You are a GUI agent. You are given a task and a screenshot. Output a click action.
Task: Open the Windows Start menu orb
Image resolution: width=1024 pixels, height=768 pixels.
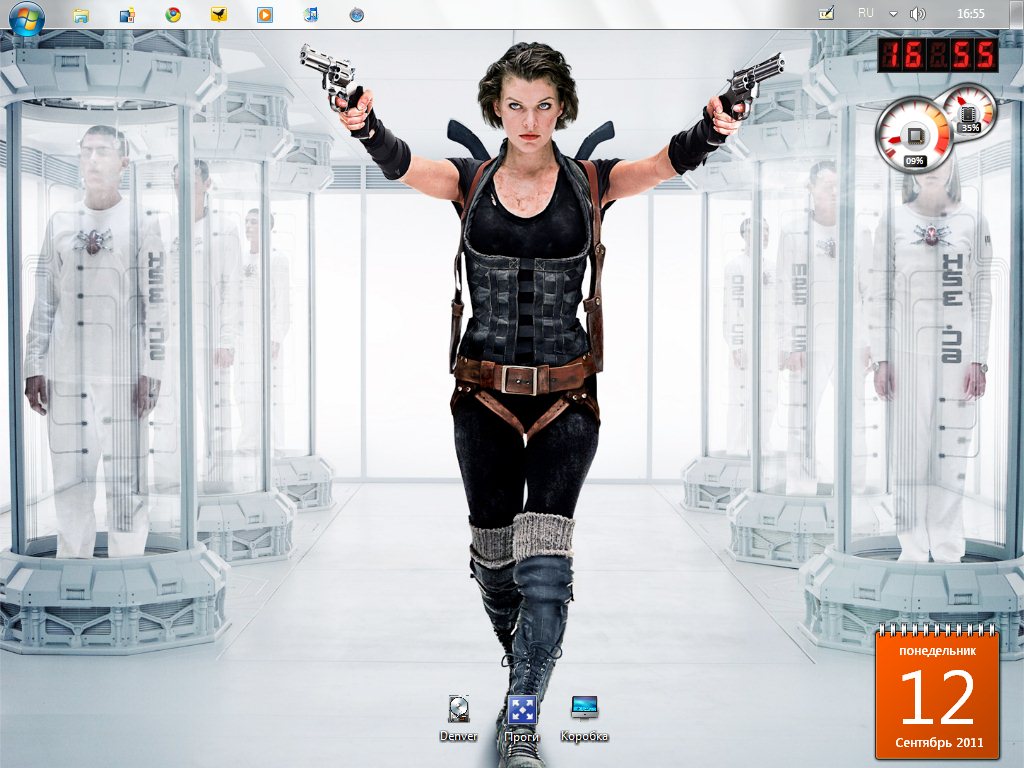(26, 15)
